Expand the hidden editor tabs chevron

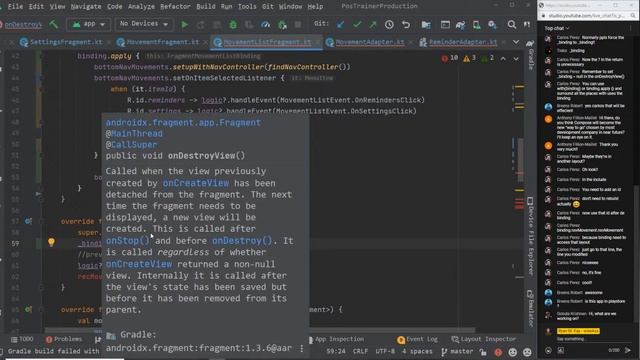point(516,42)
